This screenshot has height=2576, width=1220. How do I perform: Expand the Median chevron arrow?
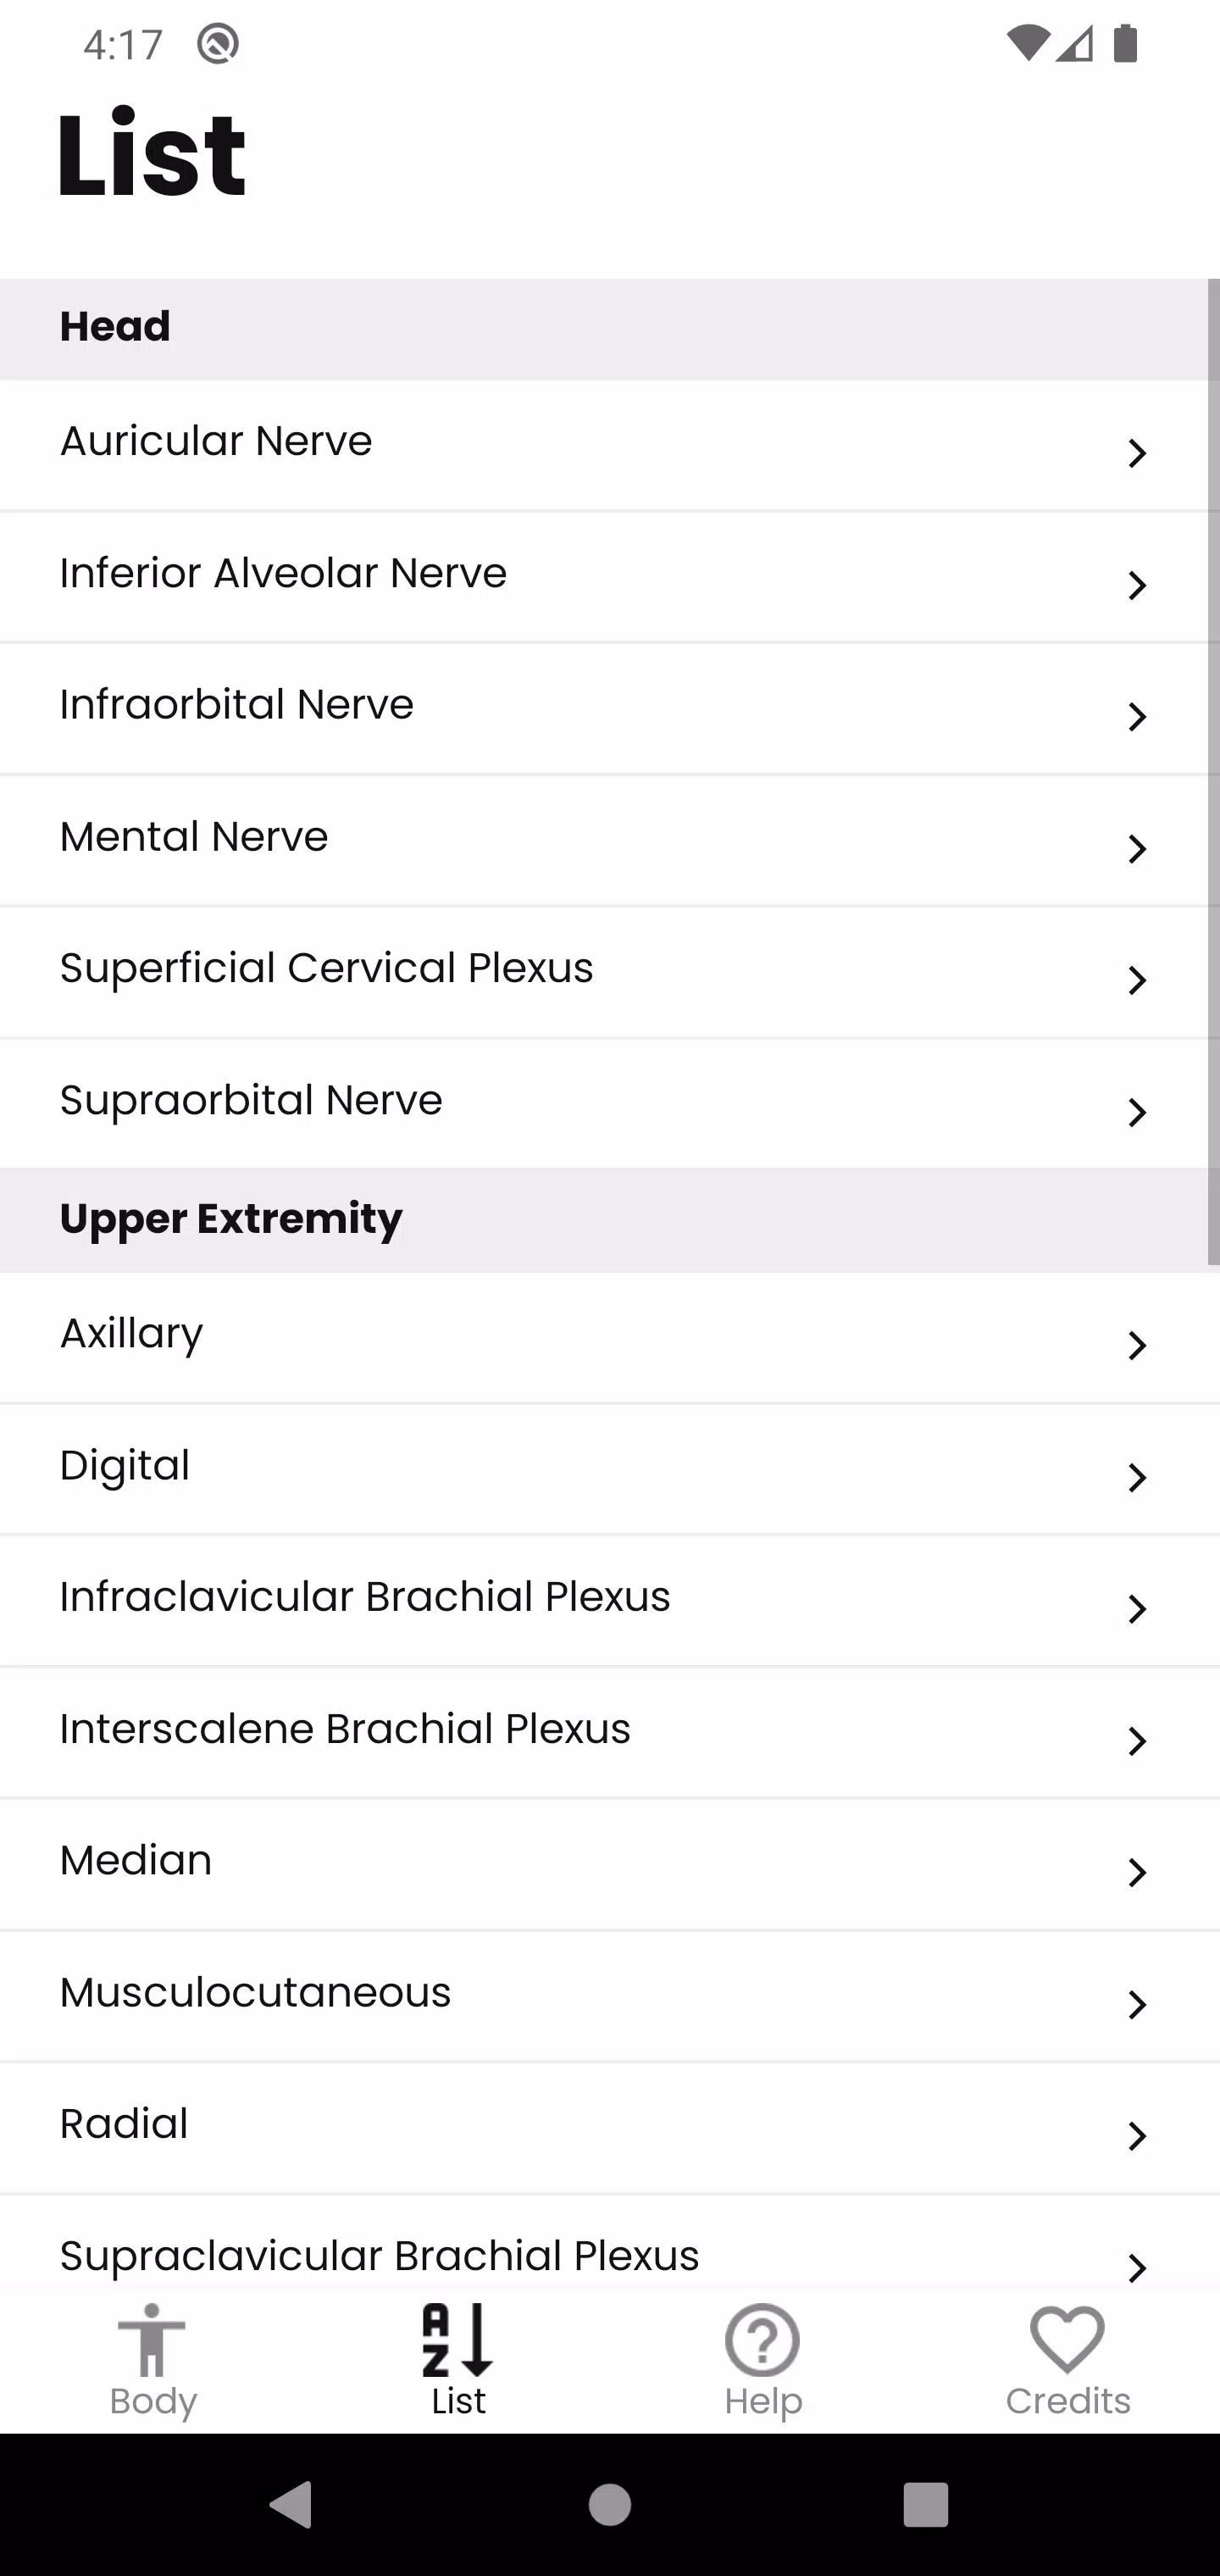[x=1137, y=1872]
